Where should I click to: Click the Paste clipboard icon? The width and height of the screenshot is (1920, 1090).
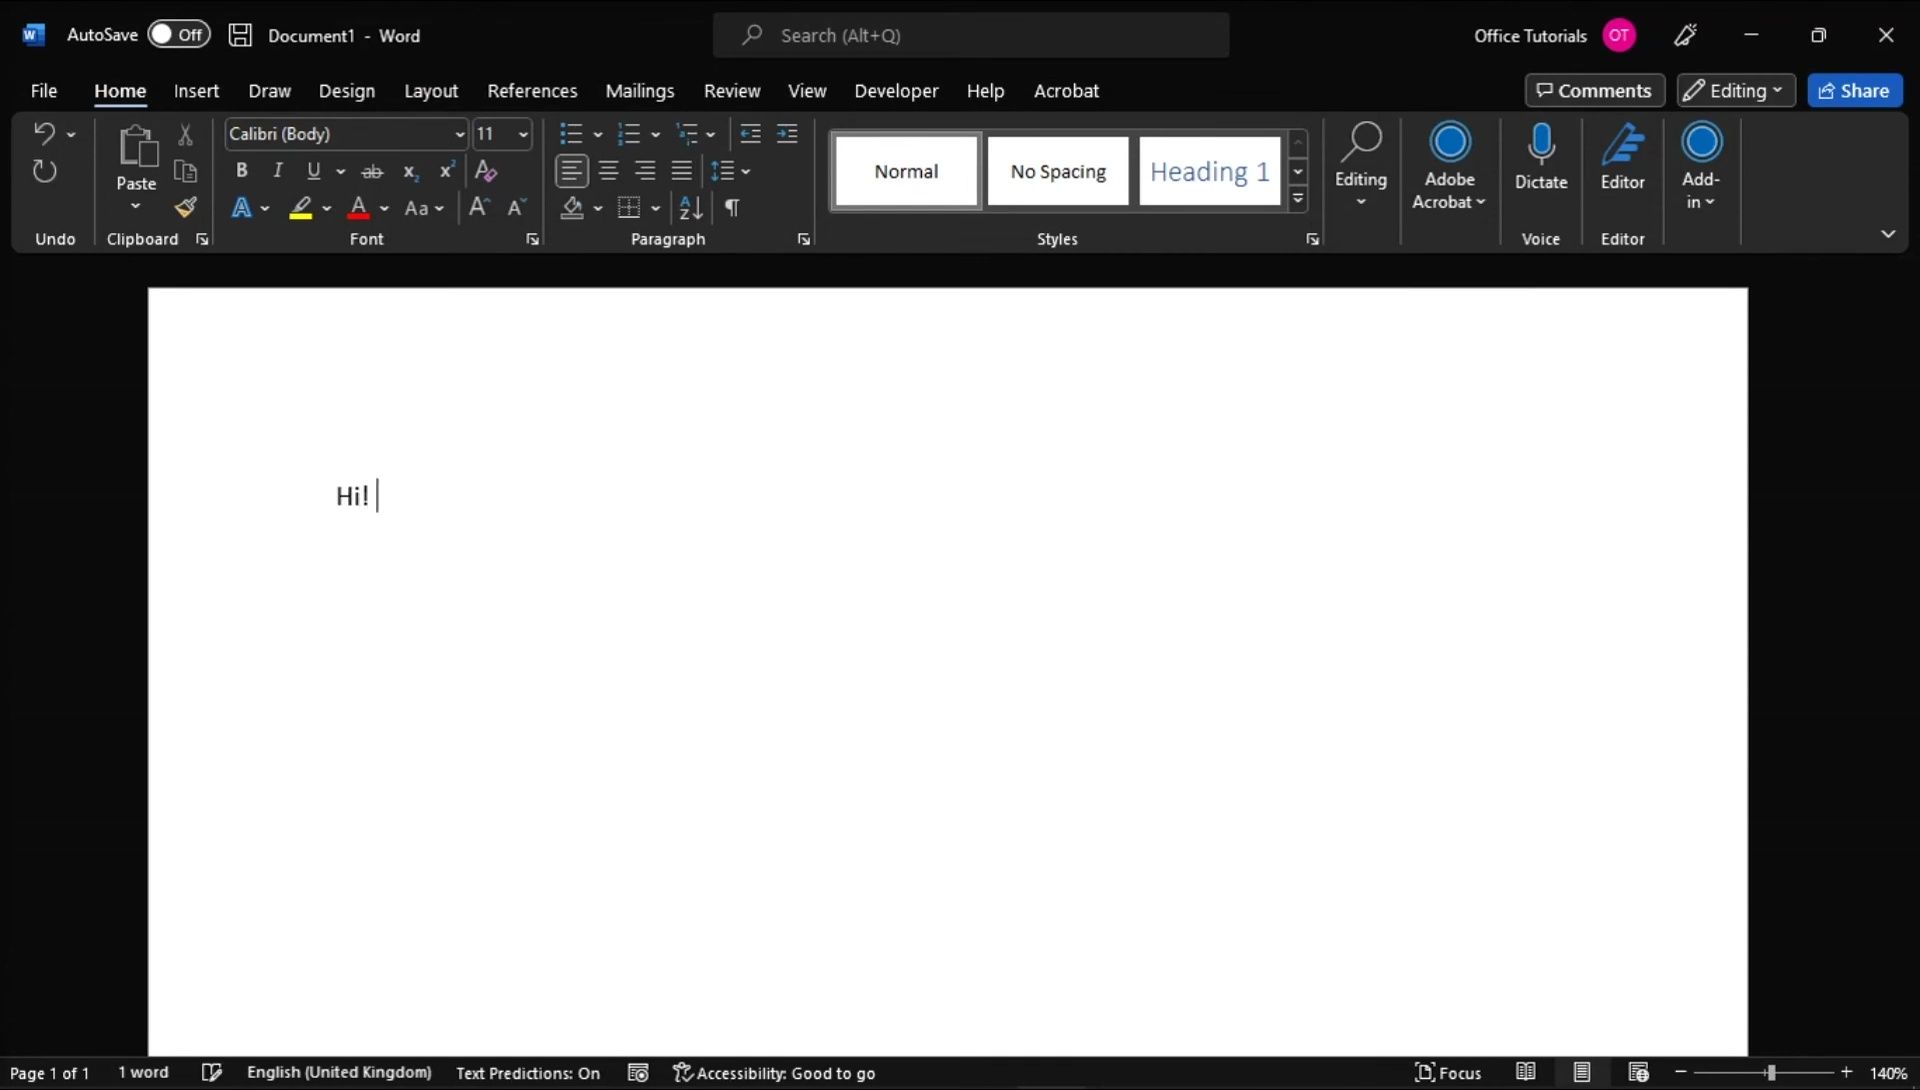137,147
